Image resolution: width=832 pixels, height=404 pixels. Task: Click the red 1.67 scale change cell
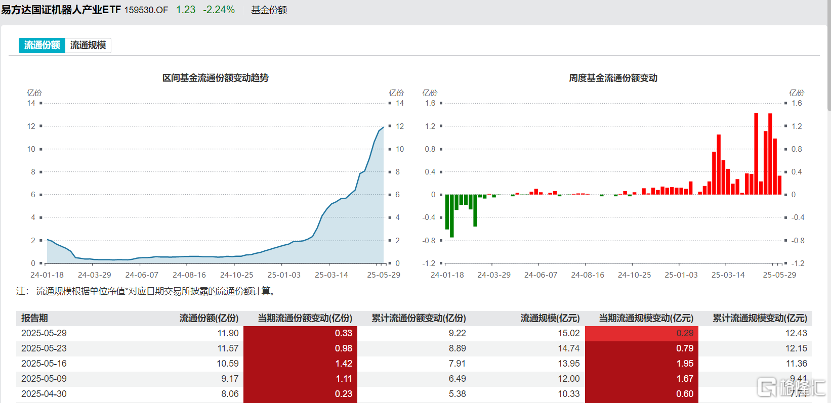click(x=642, y=380)
